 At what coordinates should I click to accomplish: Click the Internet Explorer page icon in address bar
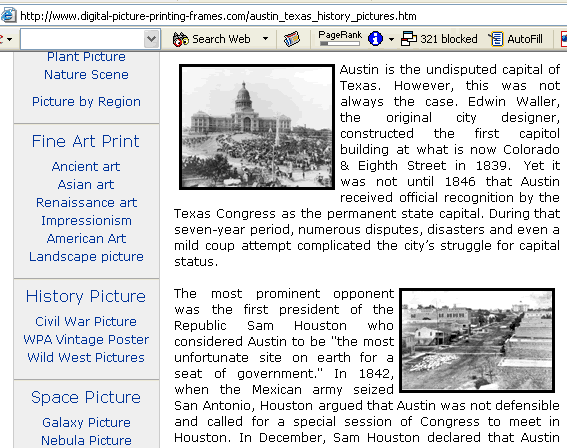point(8,16)
